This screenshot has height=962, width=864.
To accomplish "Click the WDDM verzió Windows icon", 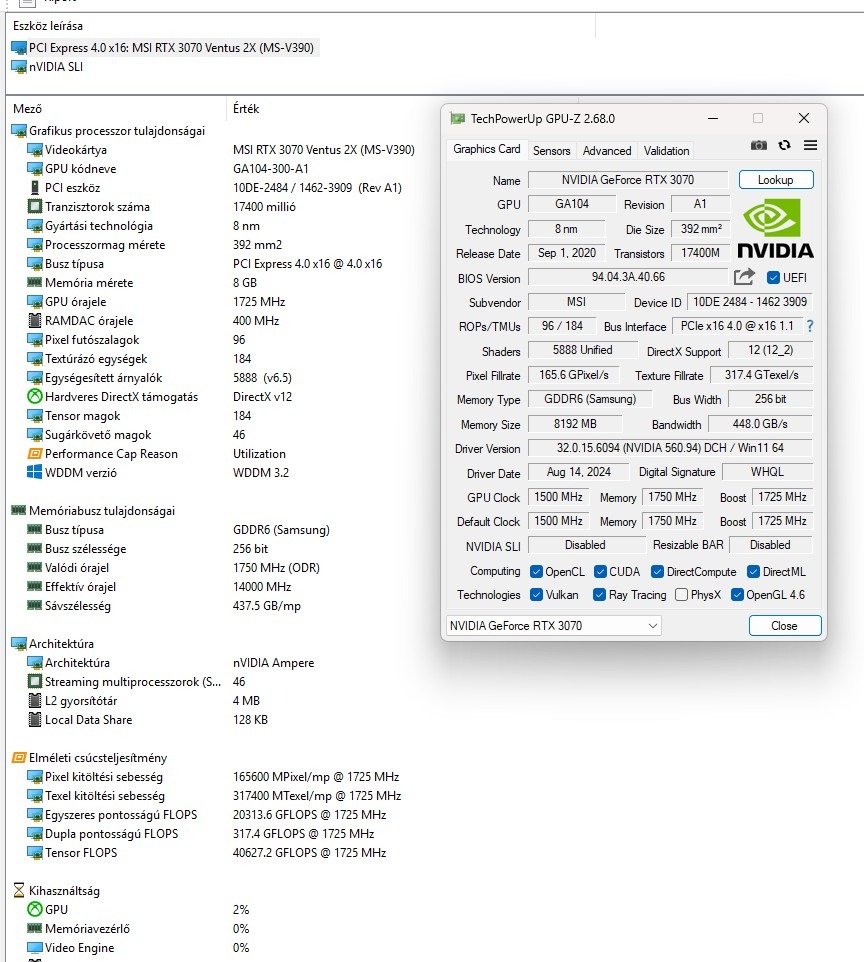I will 35,472.
